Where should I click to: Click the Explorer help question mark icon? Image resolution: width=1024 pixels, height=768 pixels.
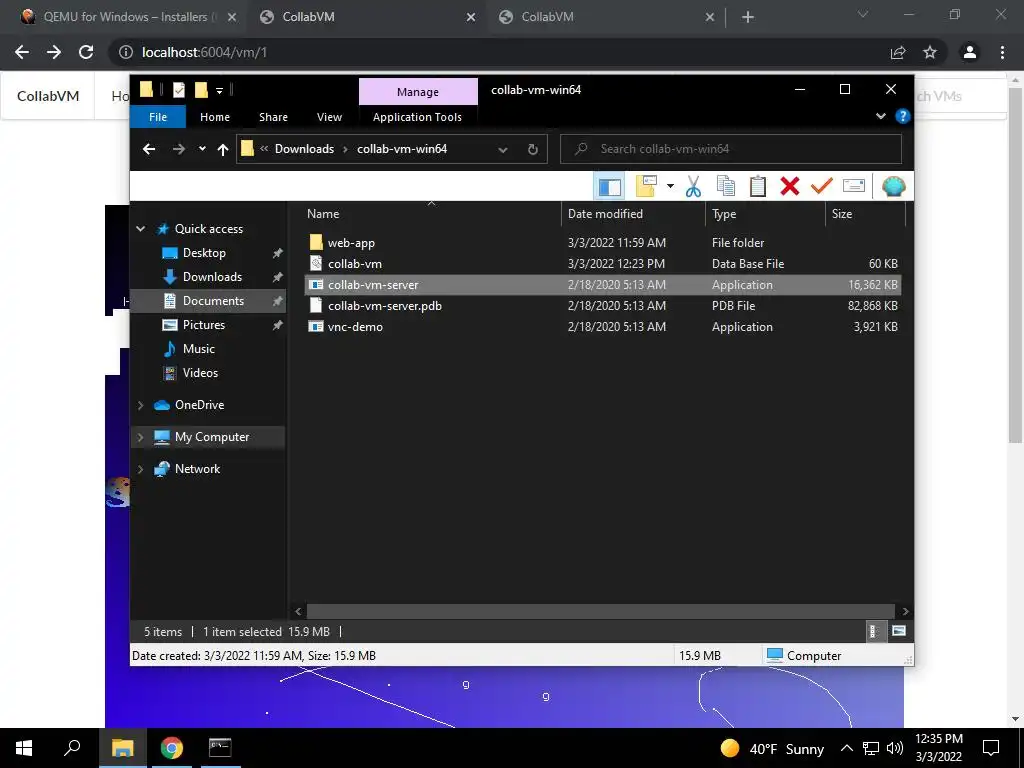[903, 116]
